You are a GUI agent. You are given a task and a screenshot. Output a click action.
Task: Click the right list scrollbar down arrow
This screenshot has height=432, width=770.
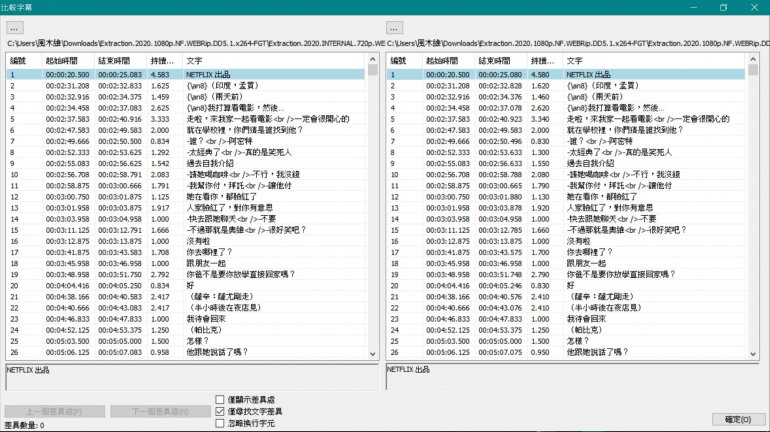point(753,354)
